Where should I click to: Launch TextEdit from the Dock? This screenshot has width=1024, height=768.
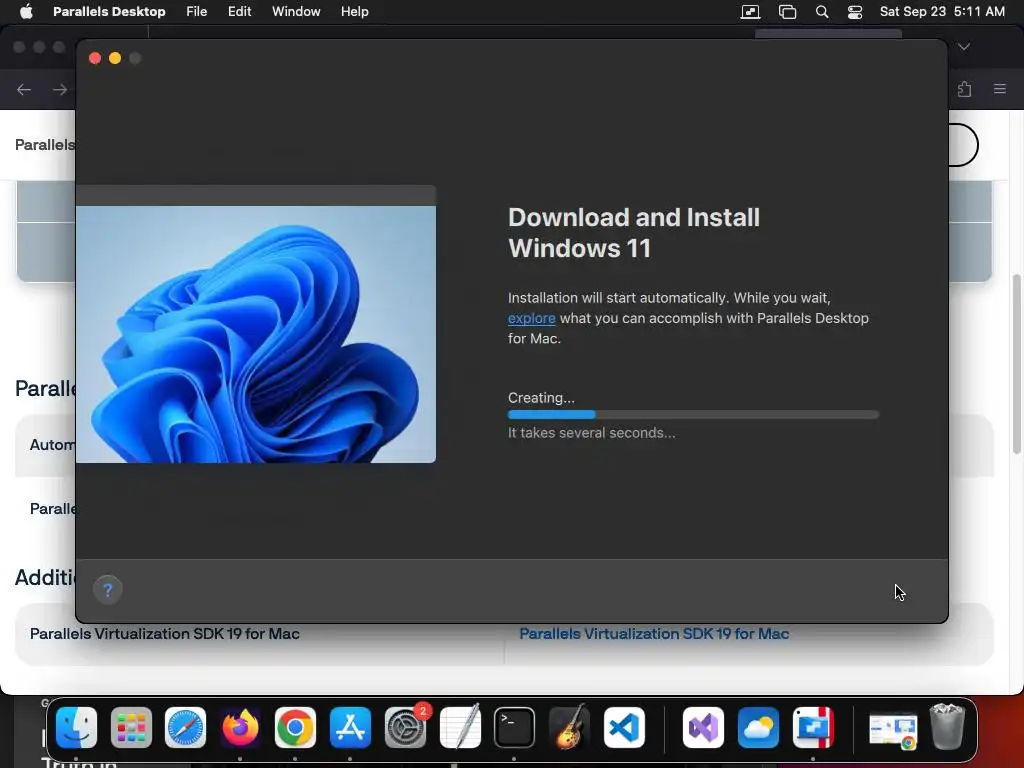(460, 728)
